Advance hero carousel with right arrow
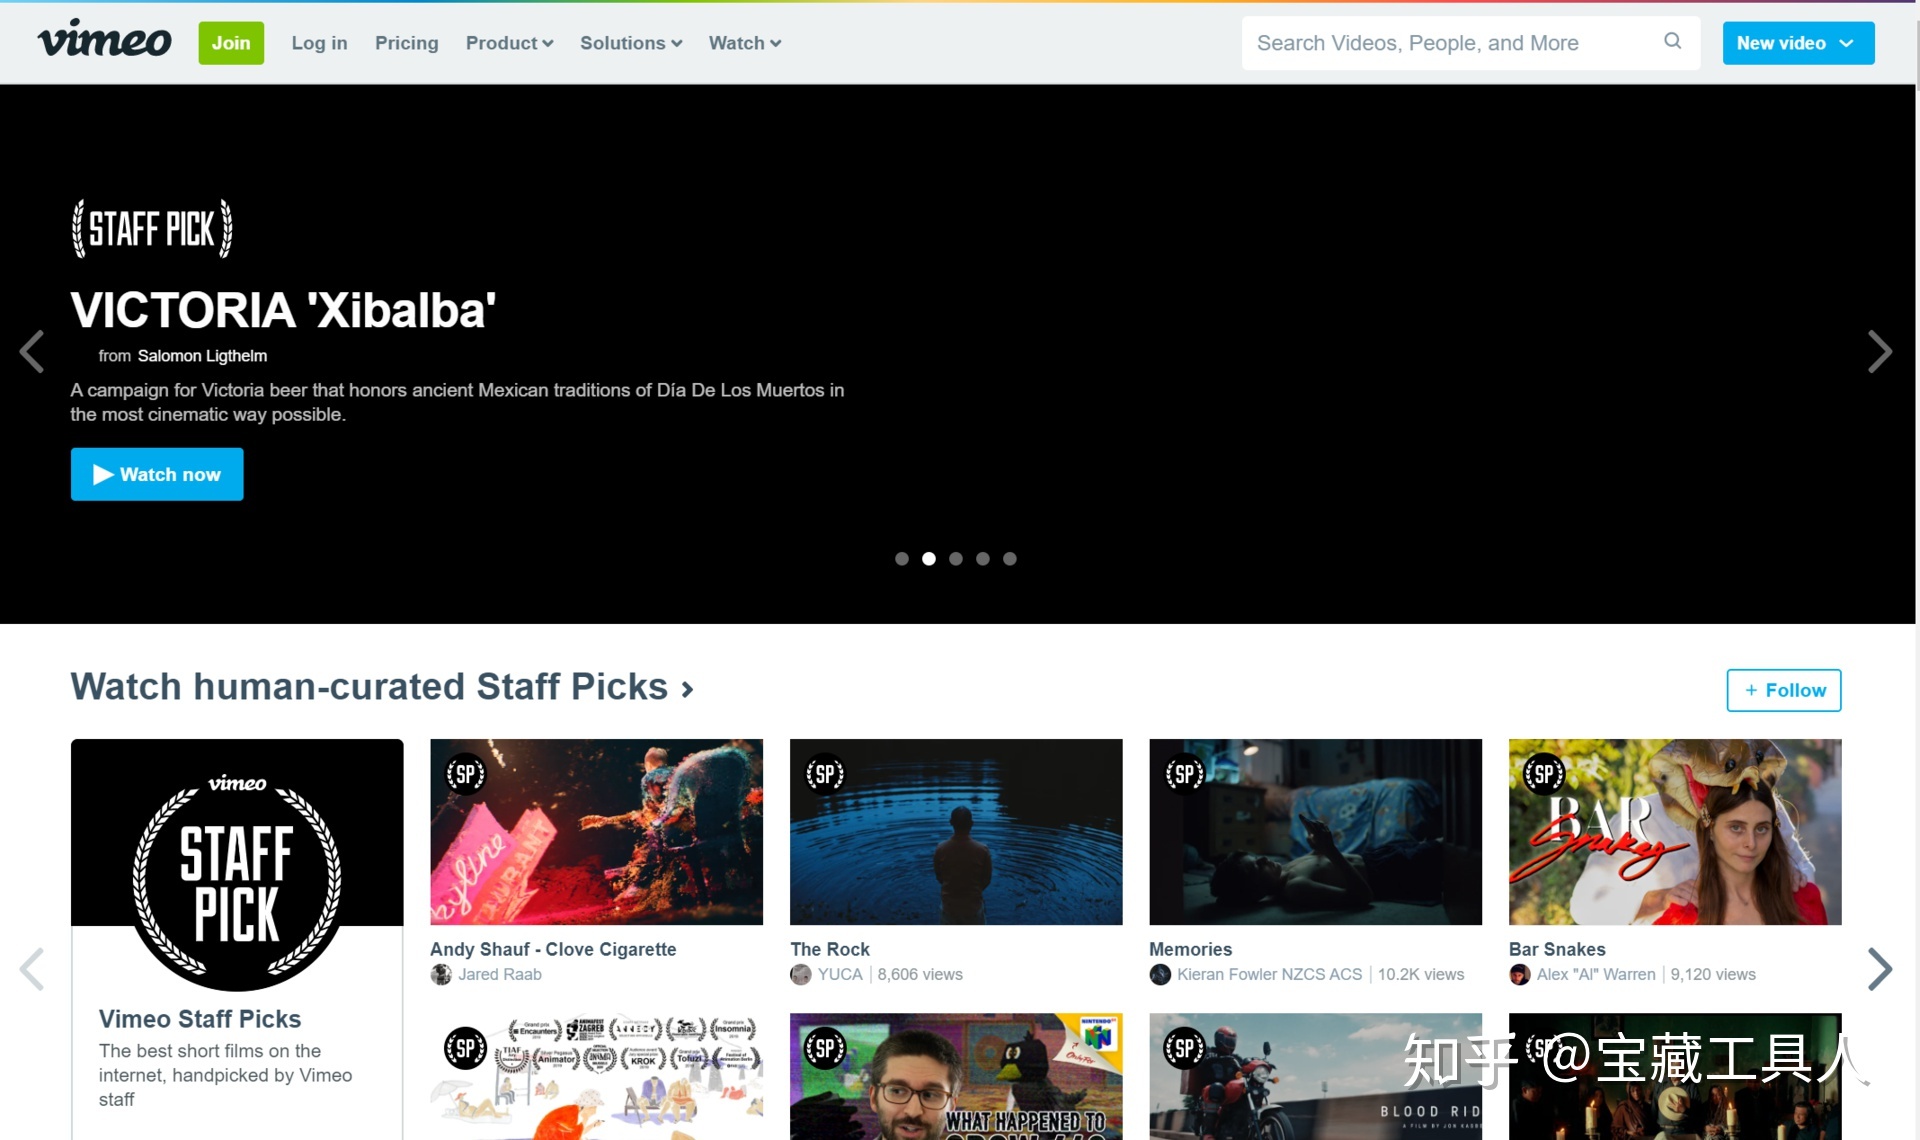 (1879, 352)
